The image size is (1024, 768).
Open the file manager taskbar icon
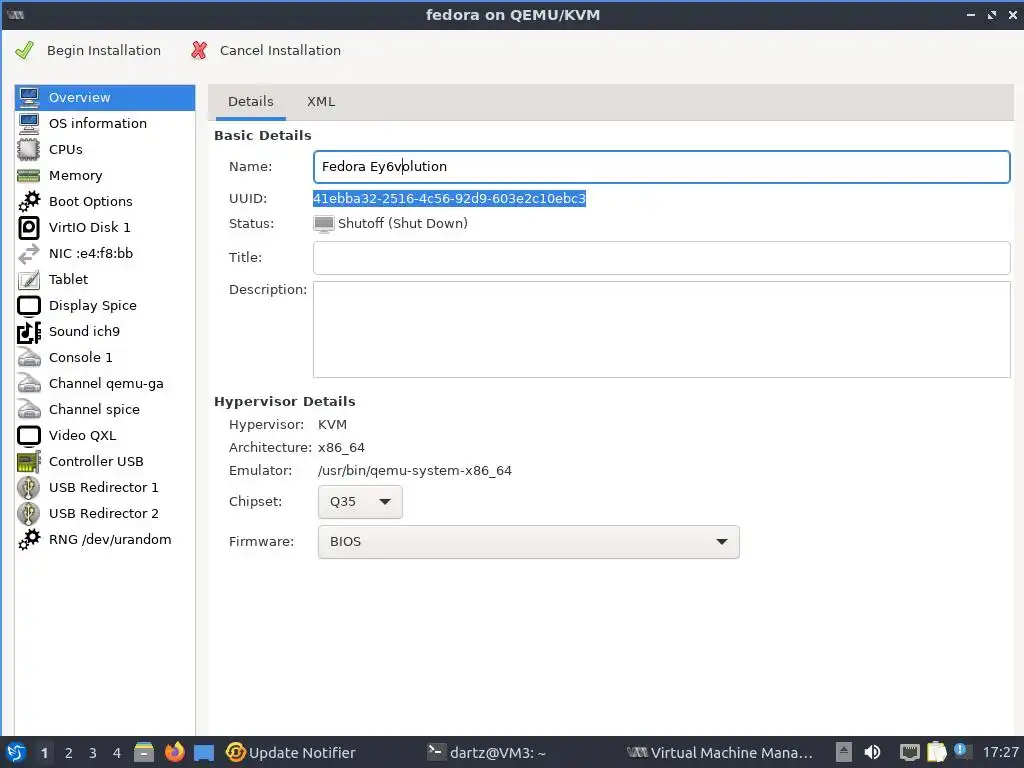pos(144,752)
